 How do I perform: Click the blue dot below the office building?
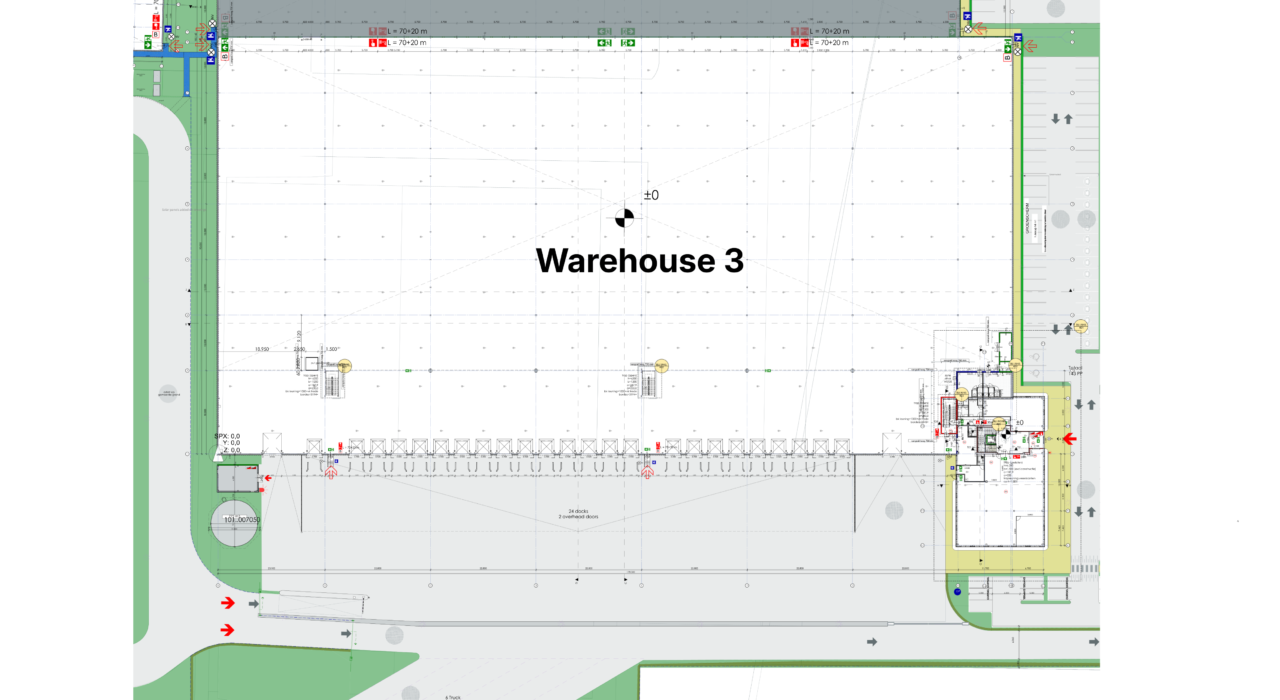957,592
